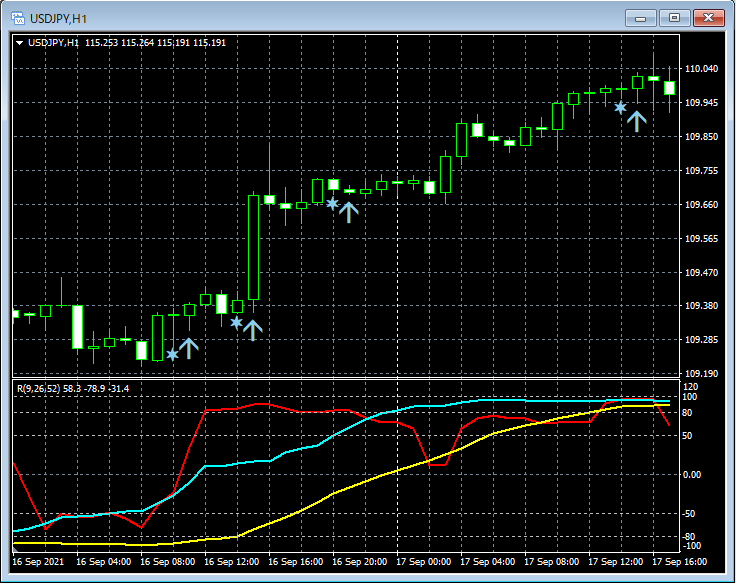Click the up-arrow signal below 17 Sep 13:00 candle
737x583 pixels.
636,121
